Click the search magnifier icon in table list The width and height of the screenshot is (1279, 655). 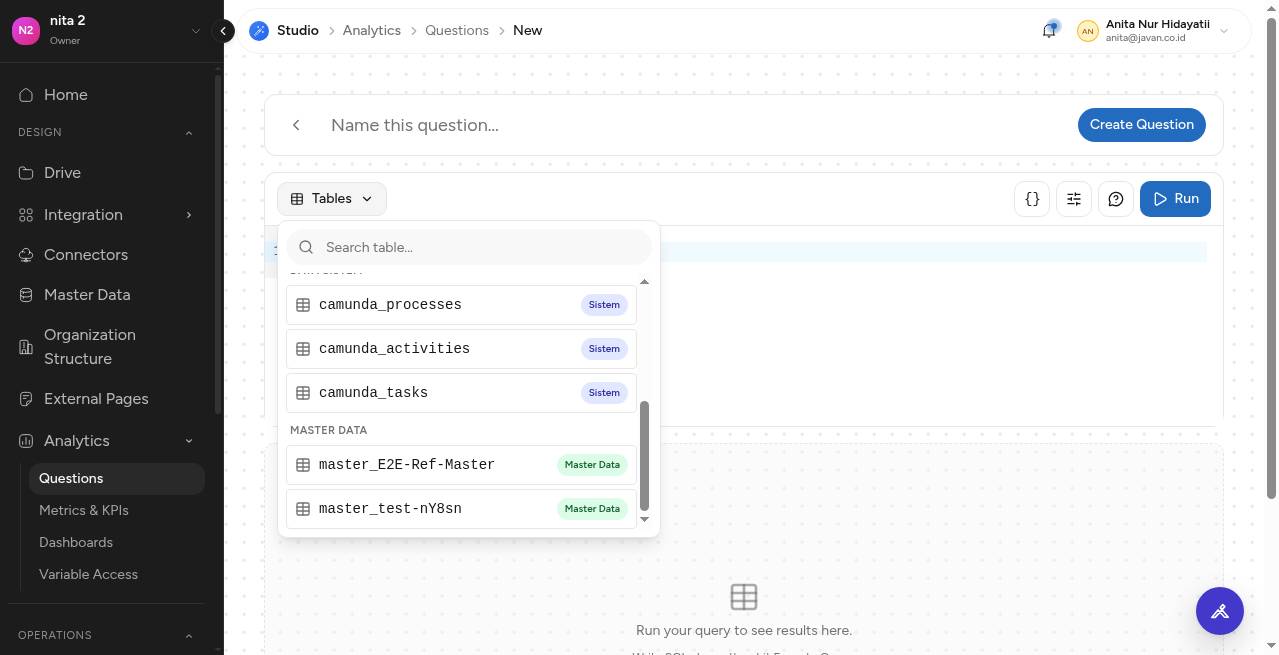pyautogui.click(x=307, y=247)
